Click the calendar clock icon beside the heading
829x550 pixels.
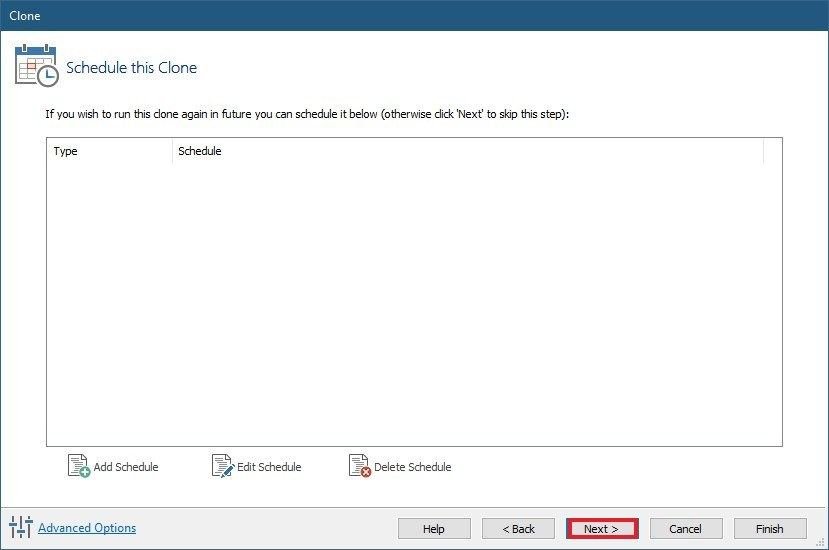pyautogui.click(x=36, y=66)
